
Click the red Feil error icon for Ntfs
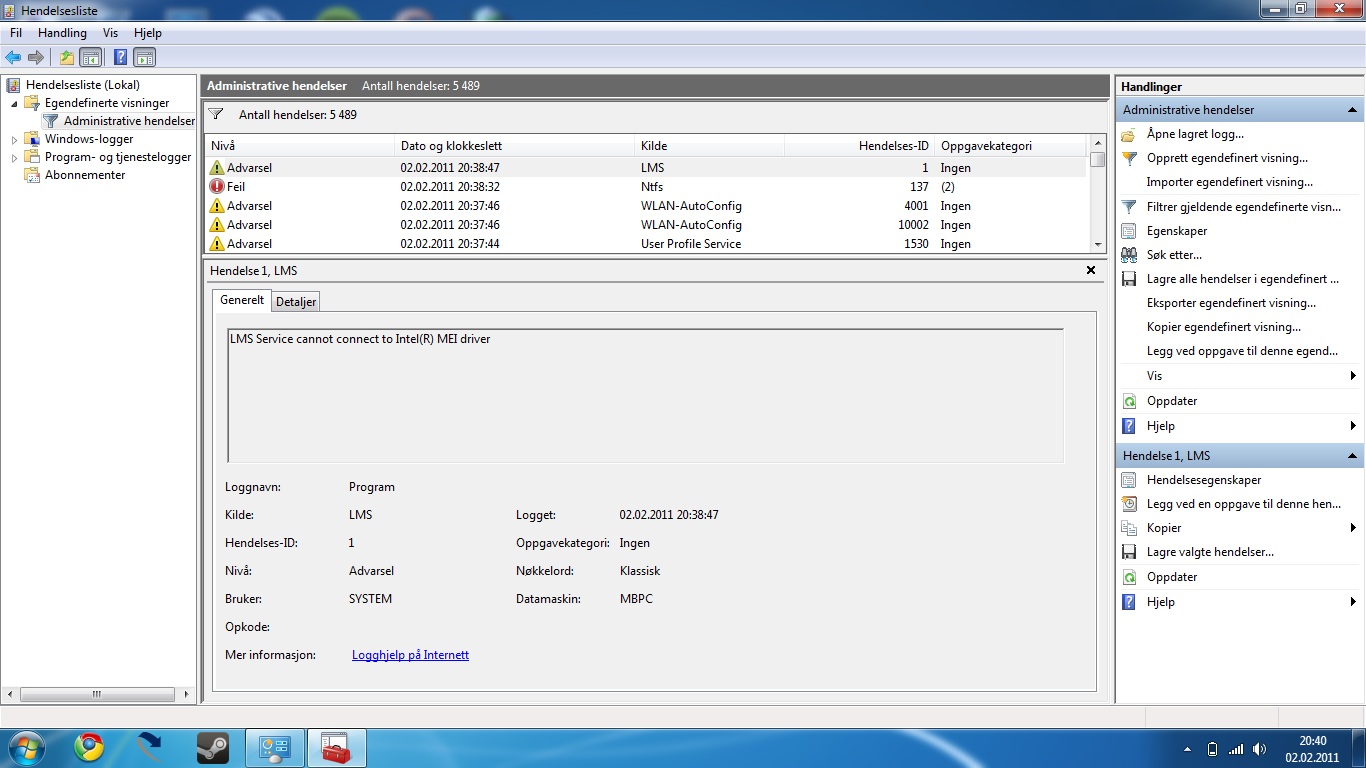point(217,187)
